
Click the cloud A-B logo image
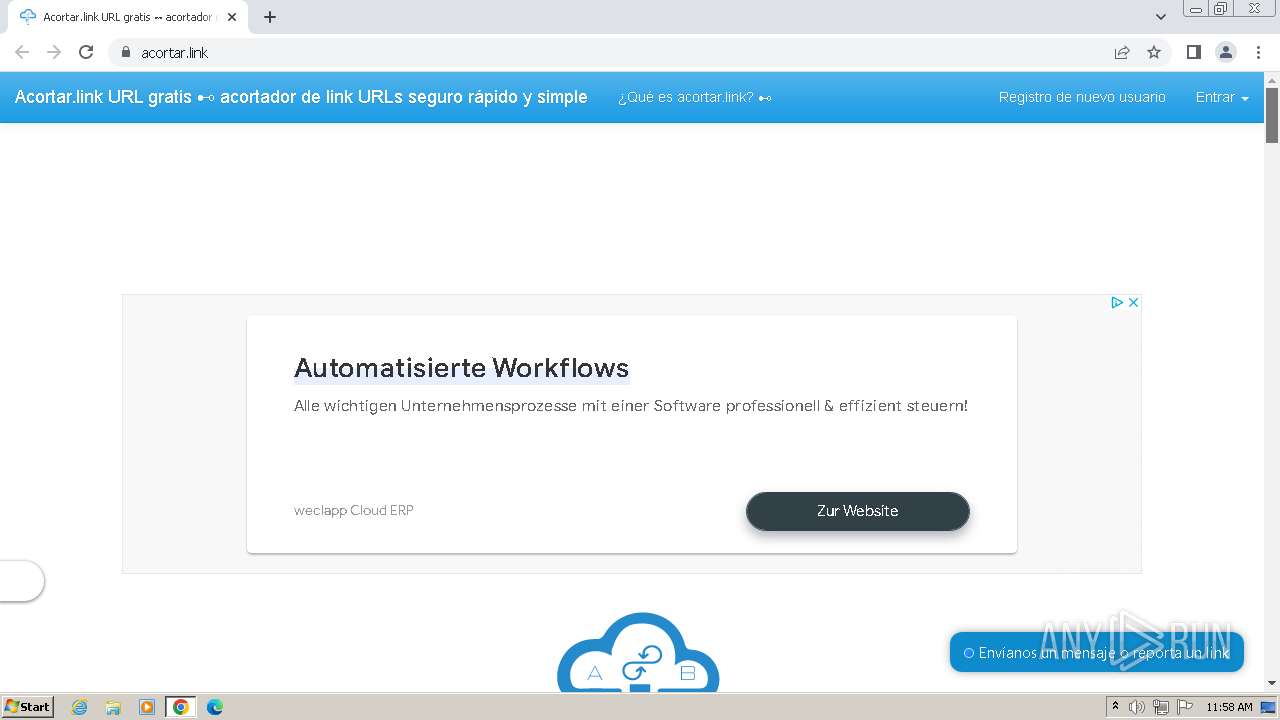(x=638, y=652)
